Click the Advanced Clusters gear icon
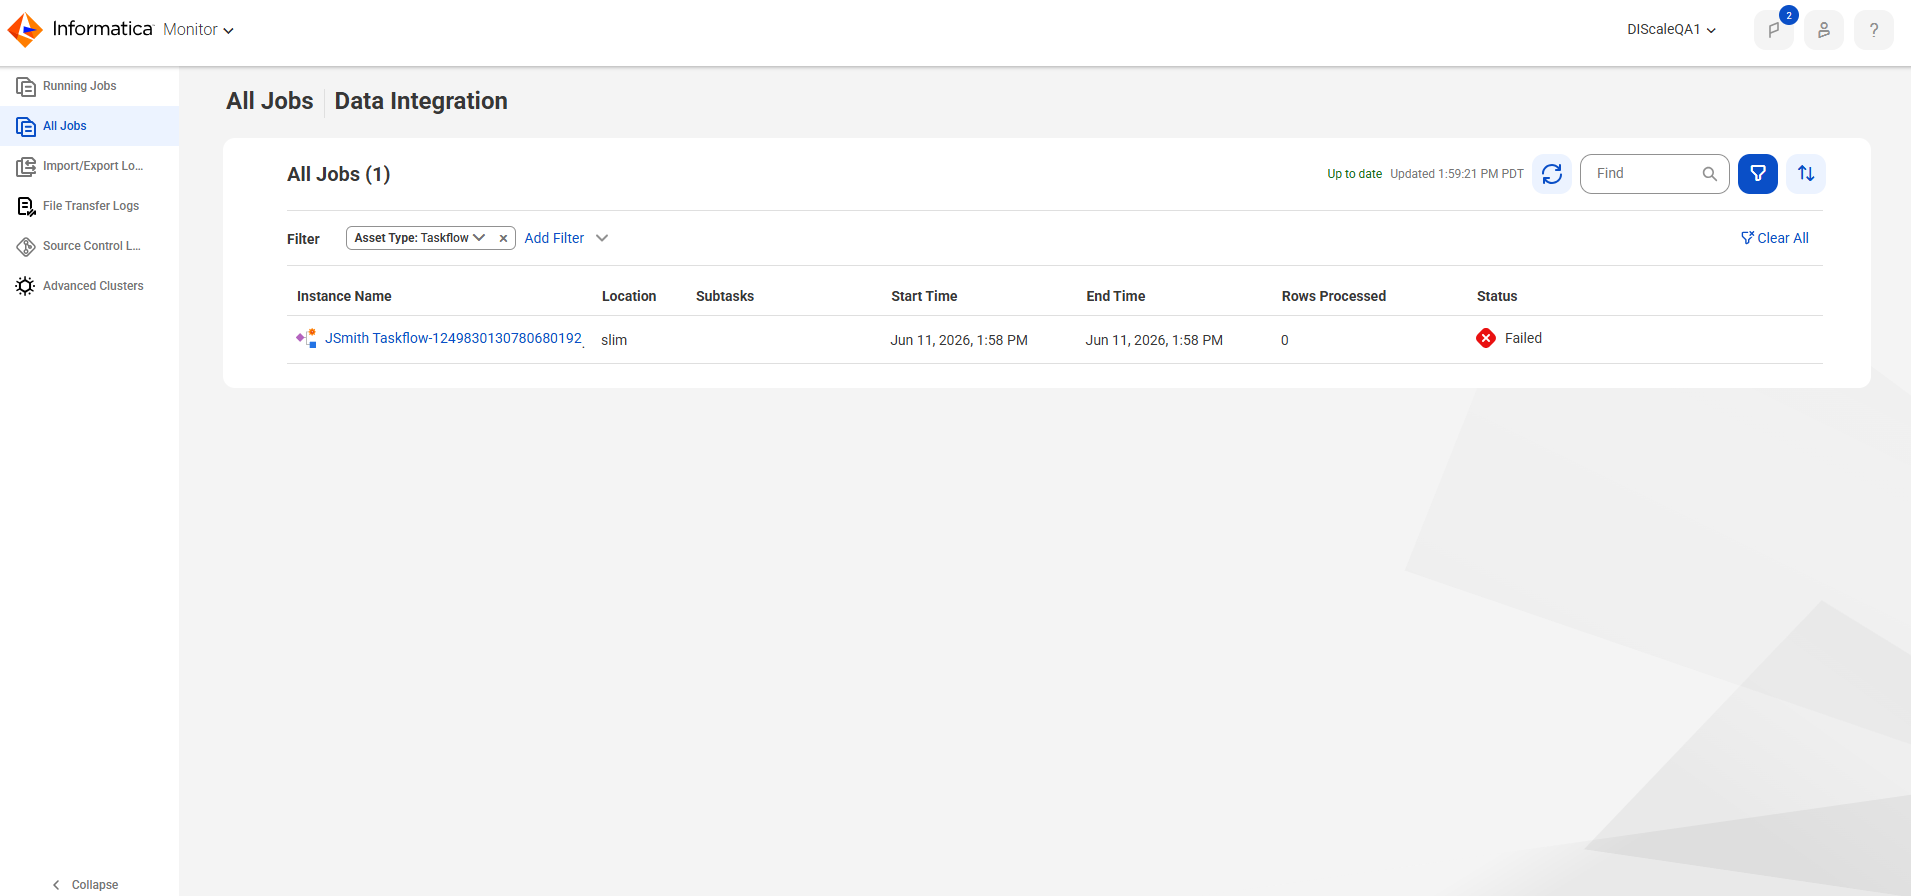Screen dimensions: 1911x896 (26, 286)
